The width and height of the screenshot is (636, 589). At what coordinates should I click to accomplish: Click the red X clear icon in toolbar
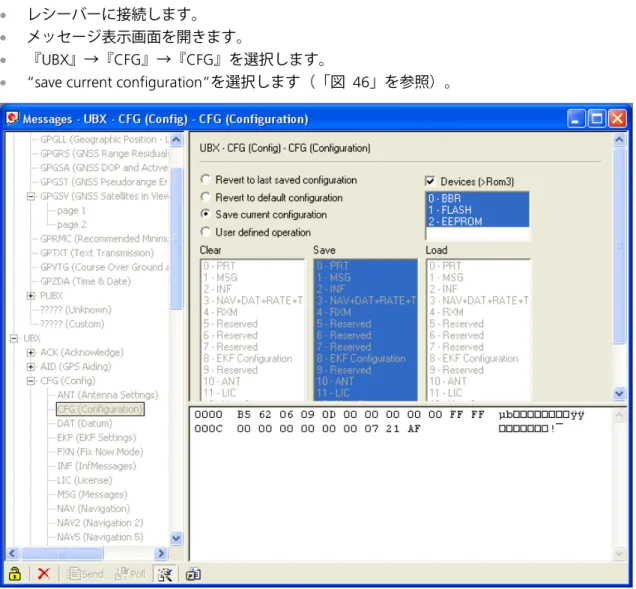point(44,574)
